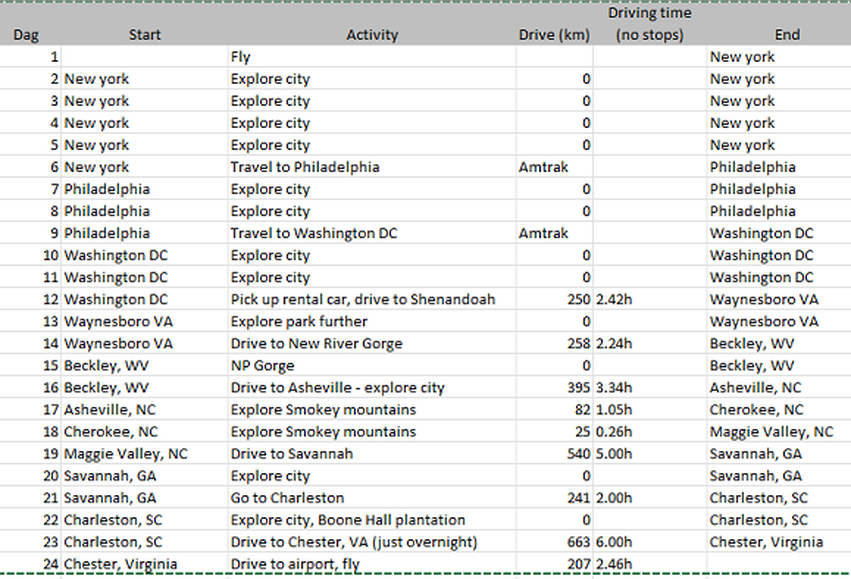
Task: Select the 0.26h driving time cell
Action: tap(650, 432)
